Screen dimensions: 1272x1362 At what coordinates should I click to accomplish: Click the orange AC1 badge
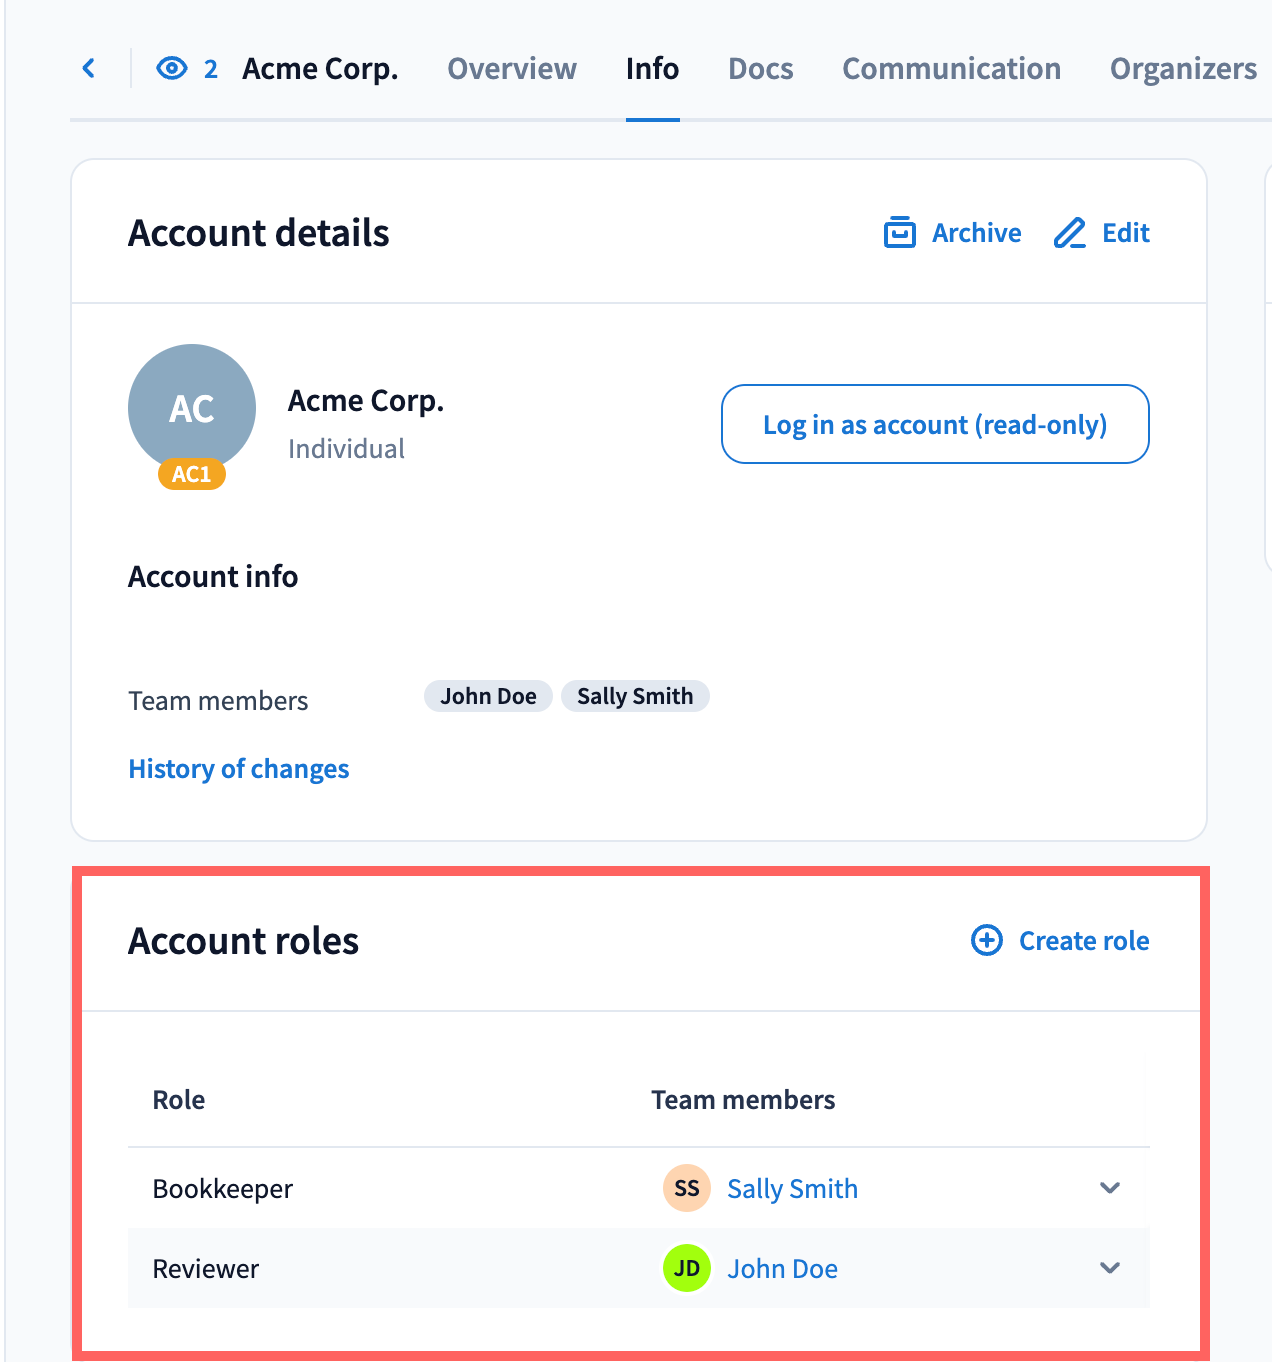click(192, 474)
